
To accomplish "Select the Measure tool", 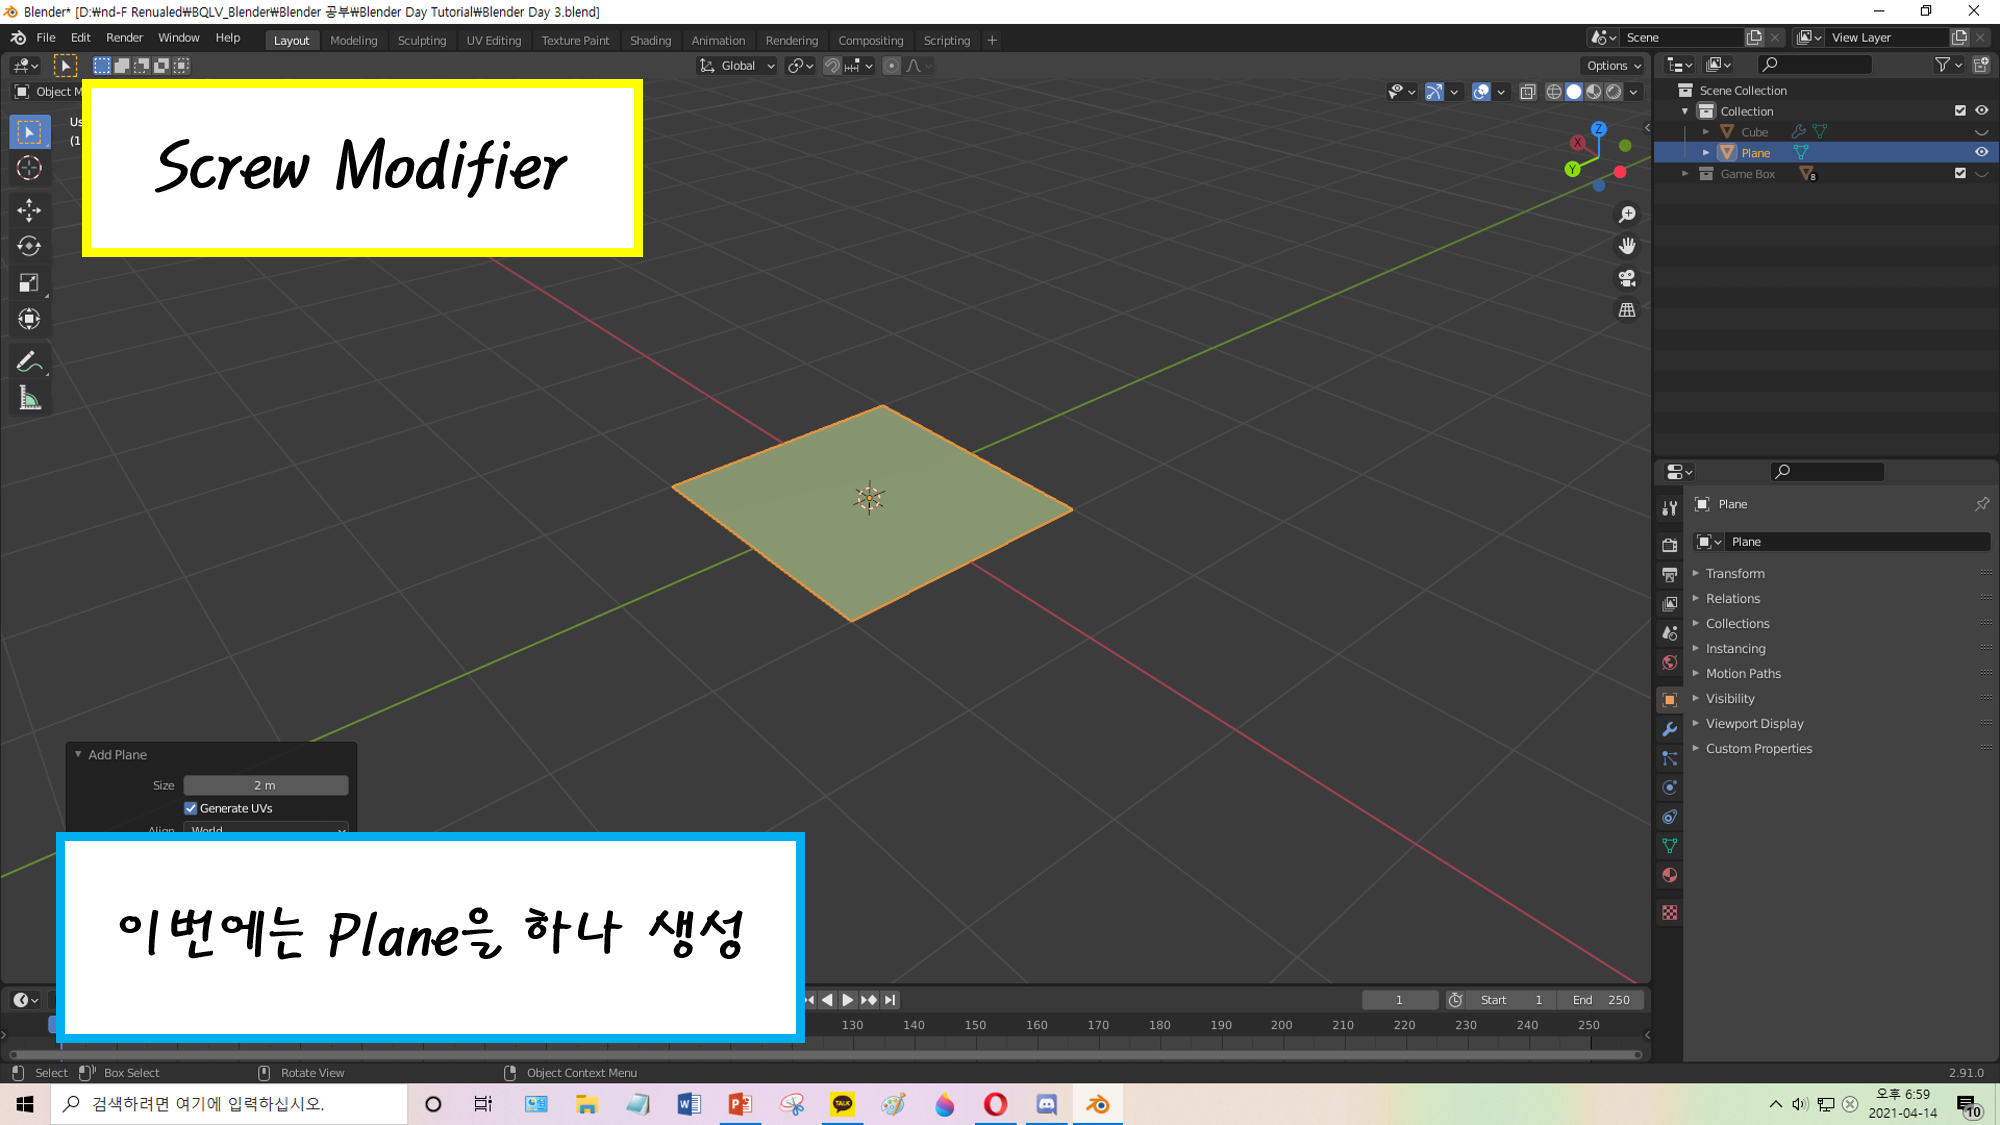I will tap(29, 399).
